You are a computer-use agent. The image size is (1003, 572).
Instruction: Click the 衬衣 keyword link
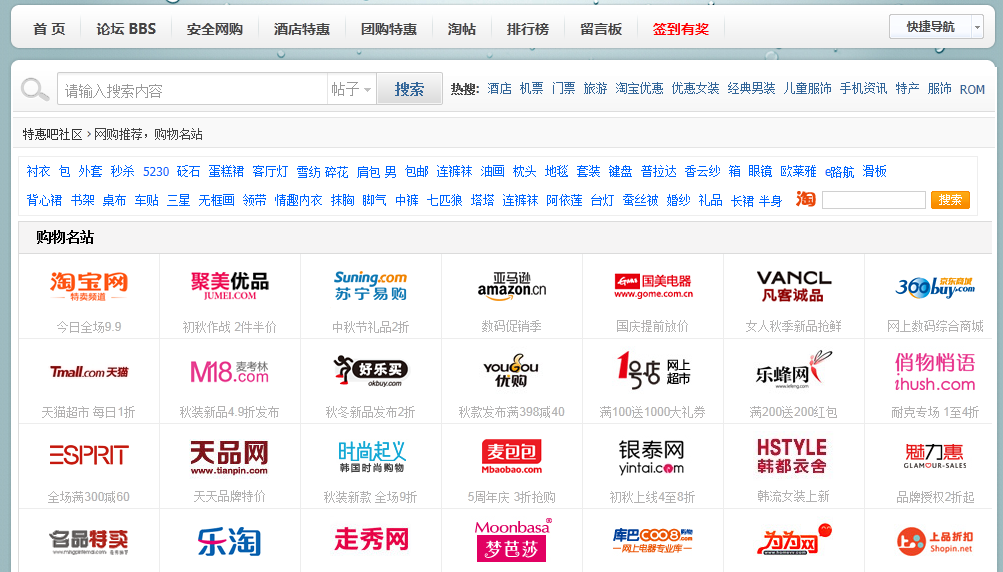tap(38, 171)
